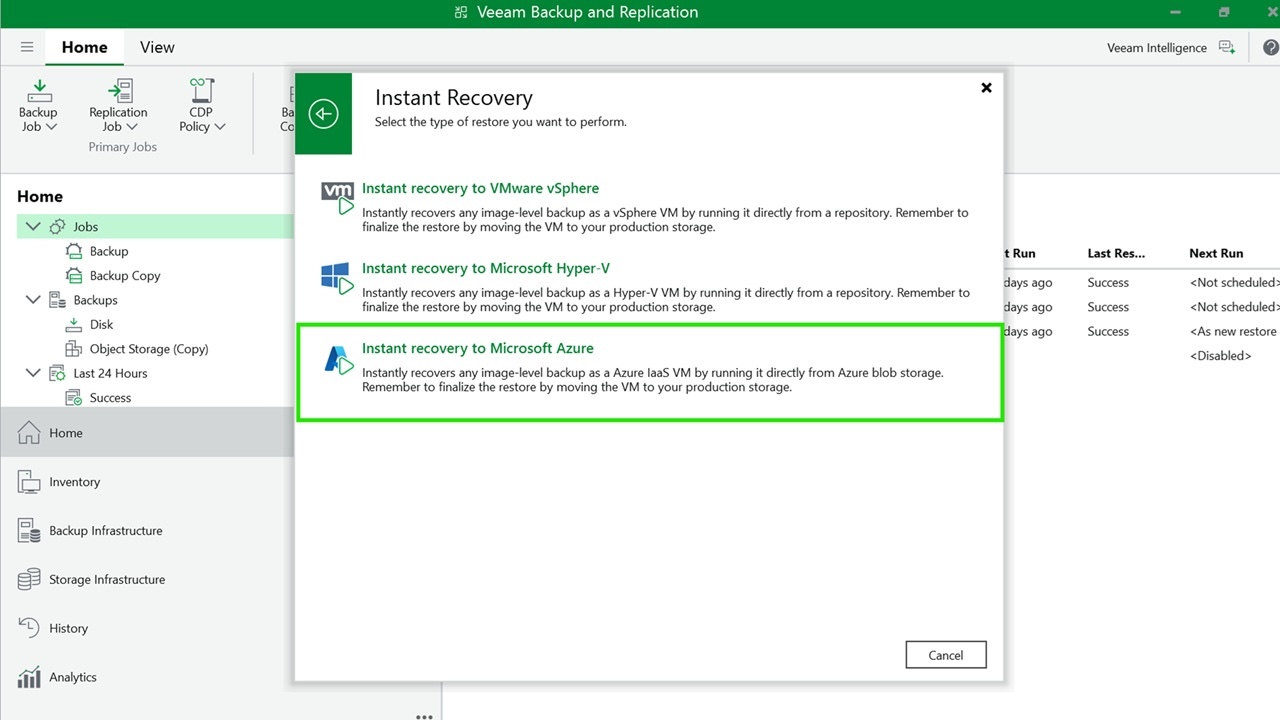1280x720 pixels.
Task: Click the CDP Policy toolbar icon
Action: pos(202,91)
